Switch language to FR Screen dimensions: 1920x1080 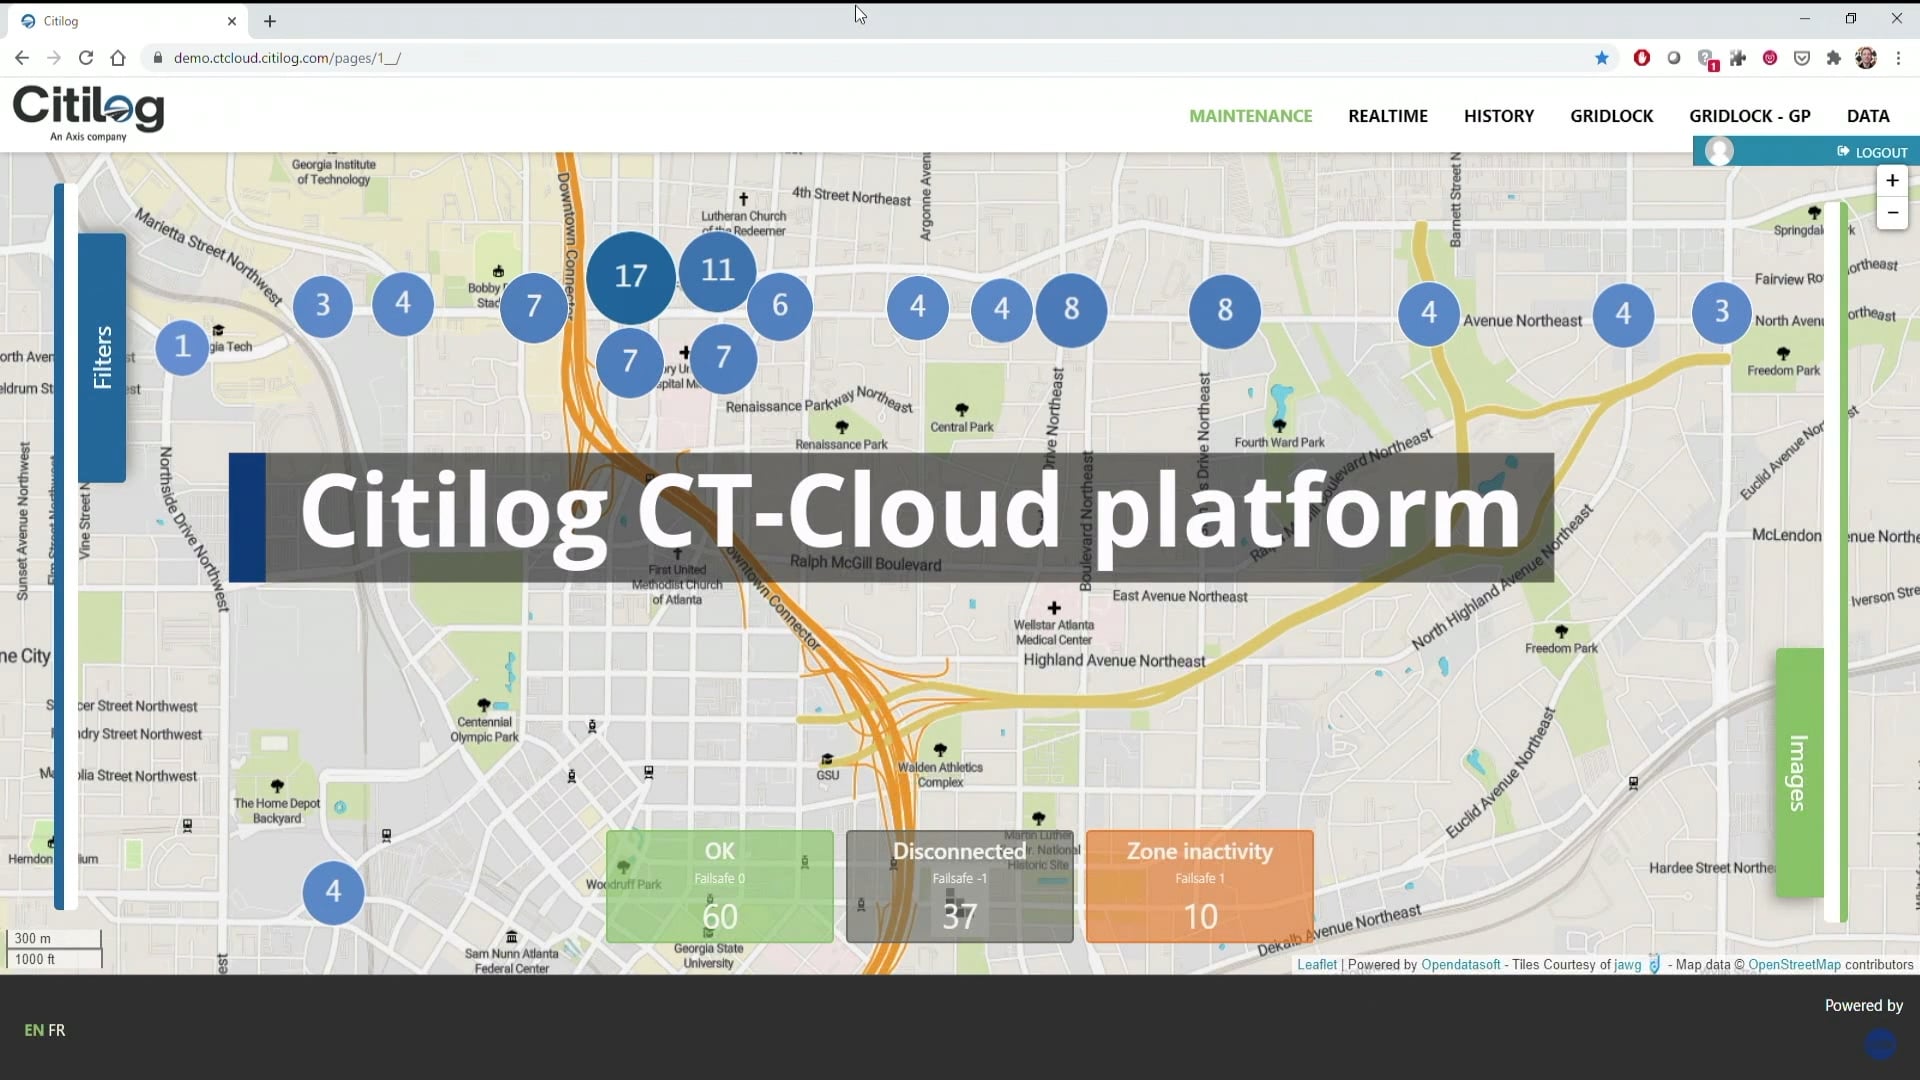tap(57, 1030)
